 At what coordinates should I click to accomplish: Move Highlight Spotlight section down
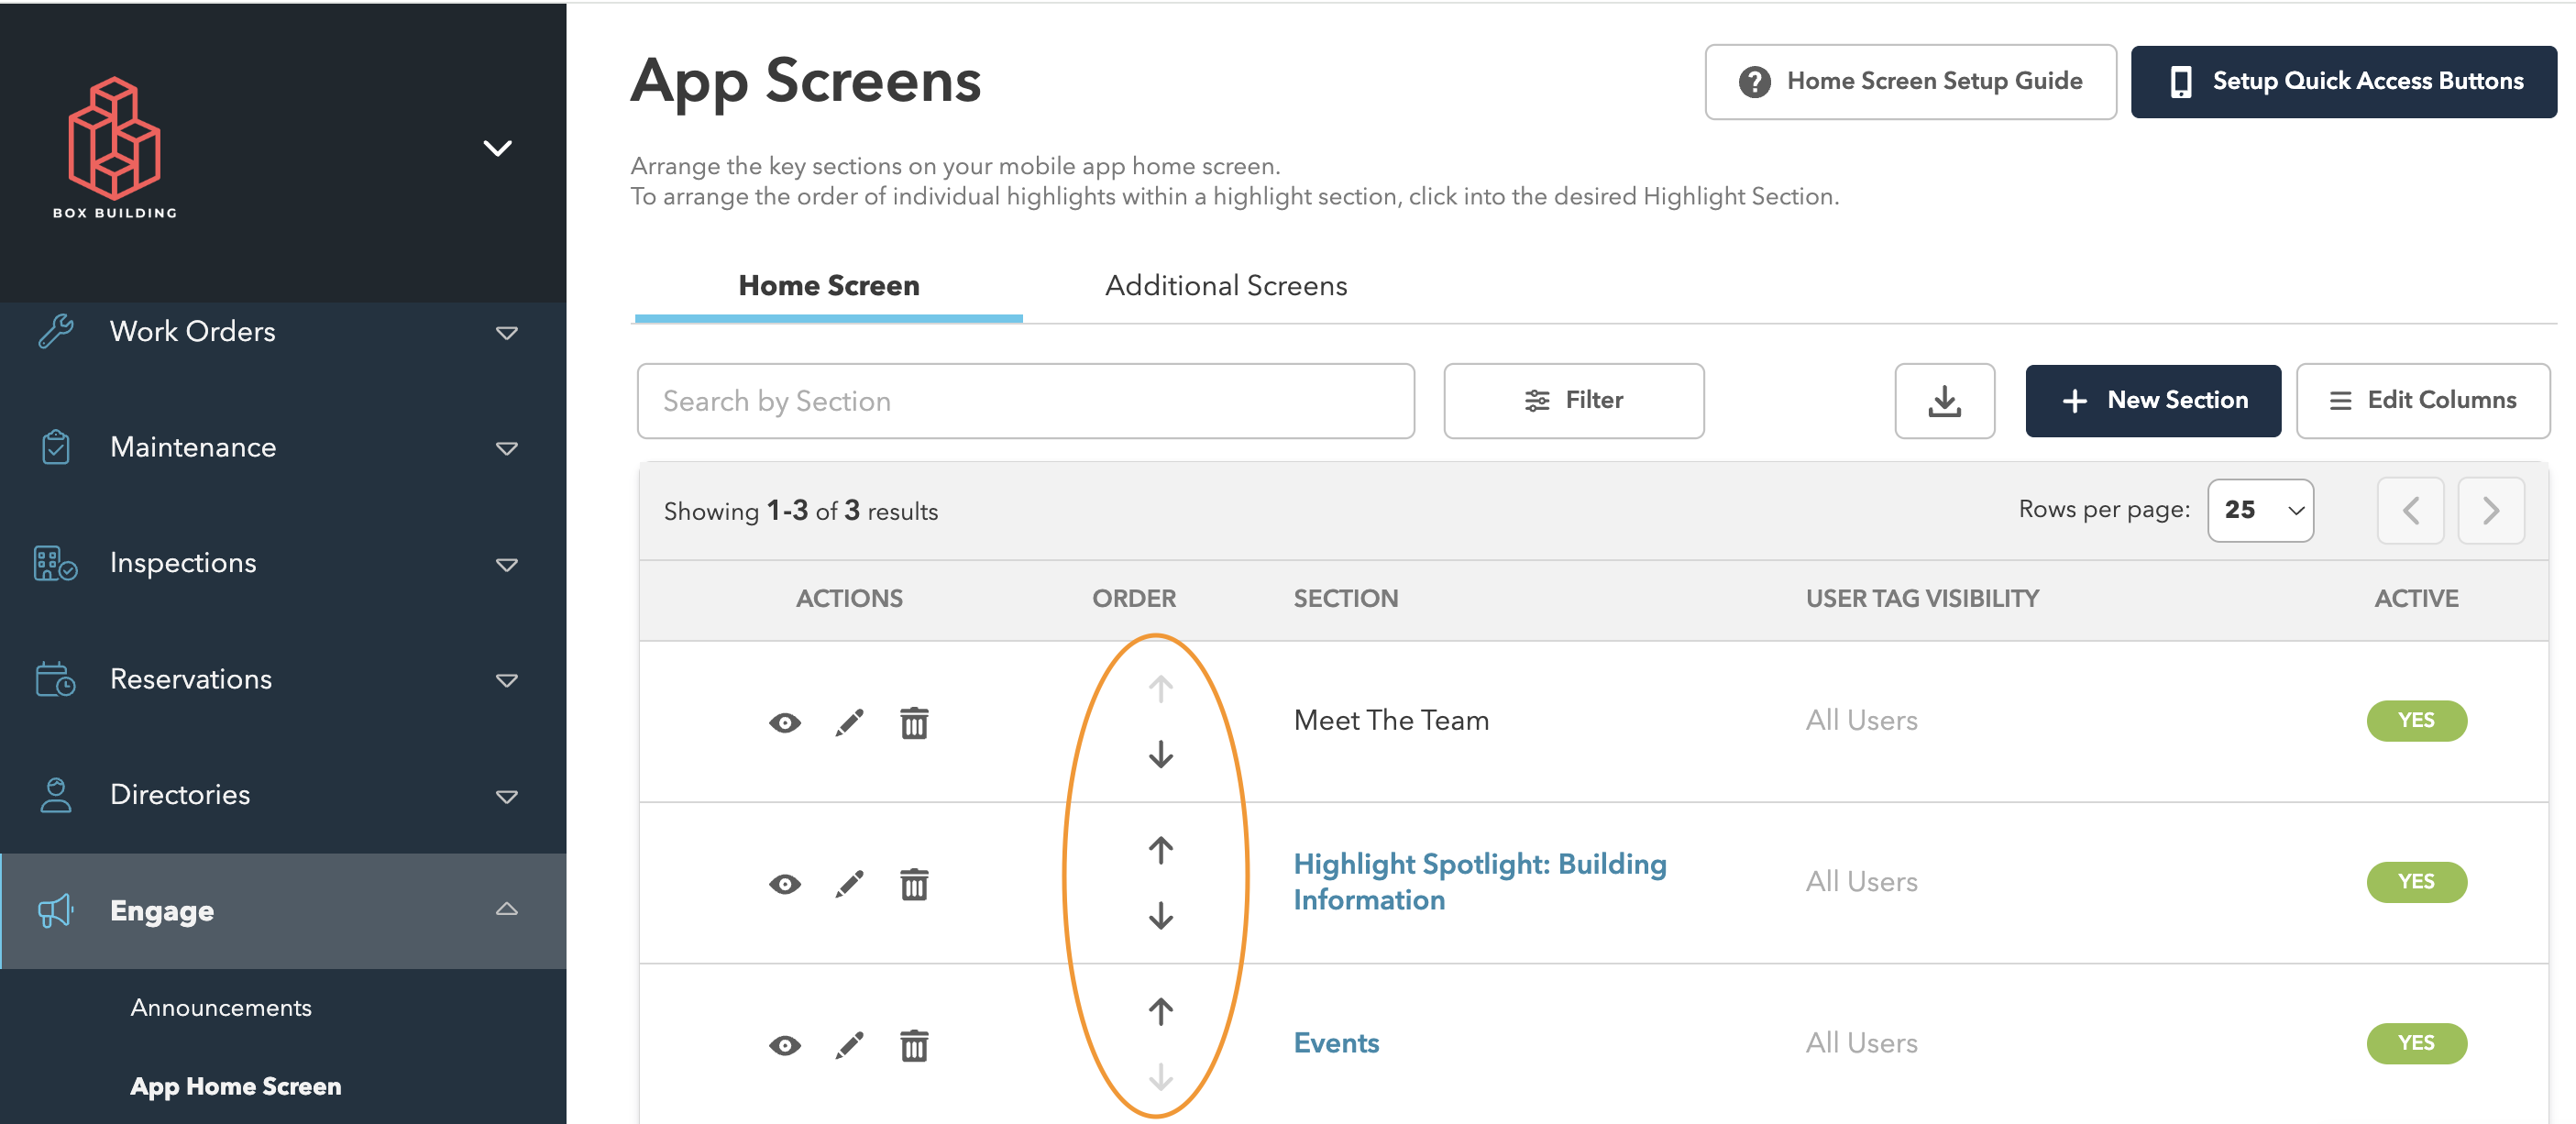pos(1160,916)
